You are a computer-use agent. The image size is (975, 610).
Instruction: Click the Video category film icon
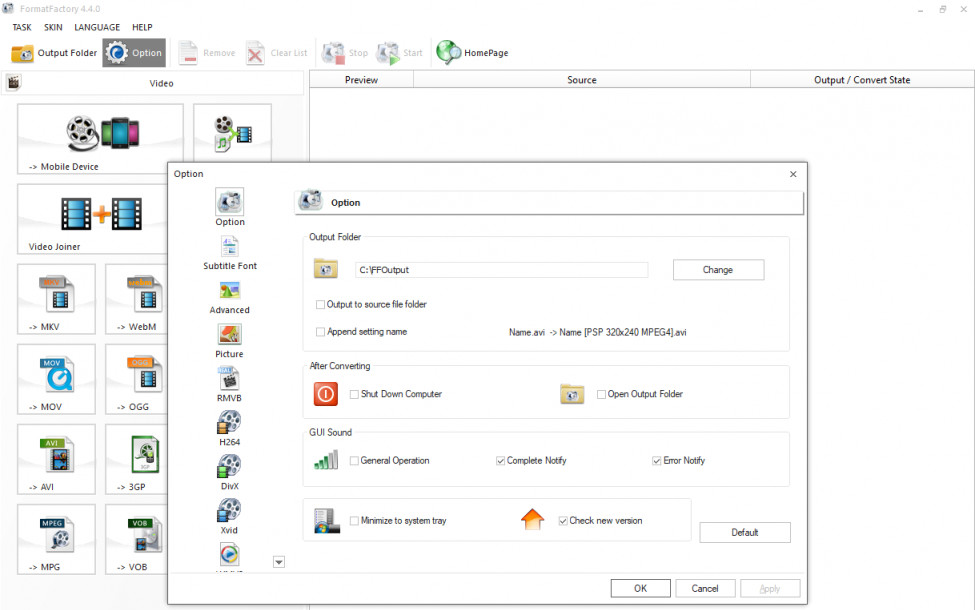point(14,82)
